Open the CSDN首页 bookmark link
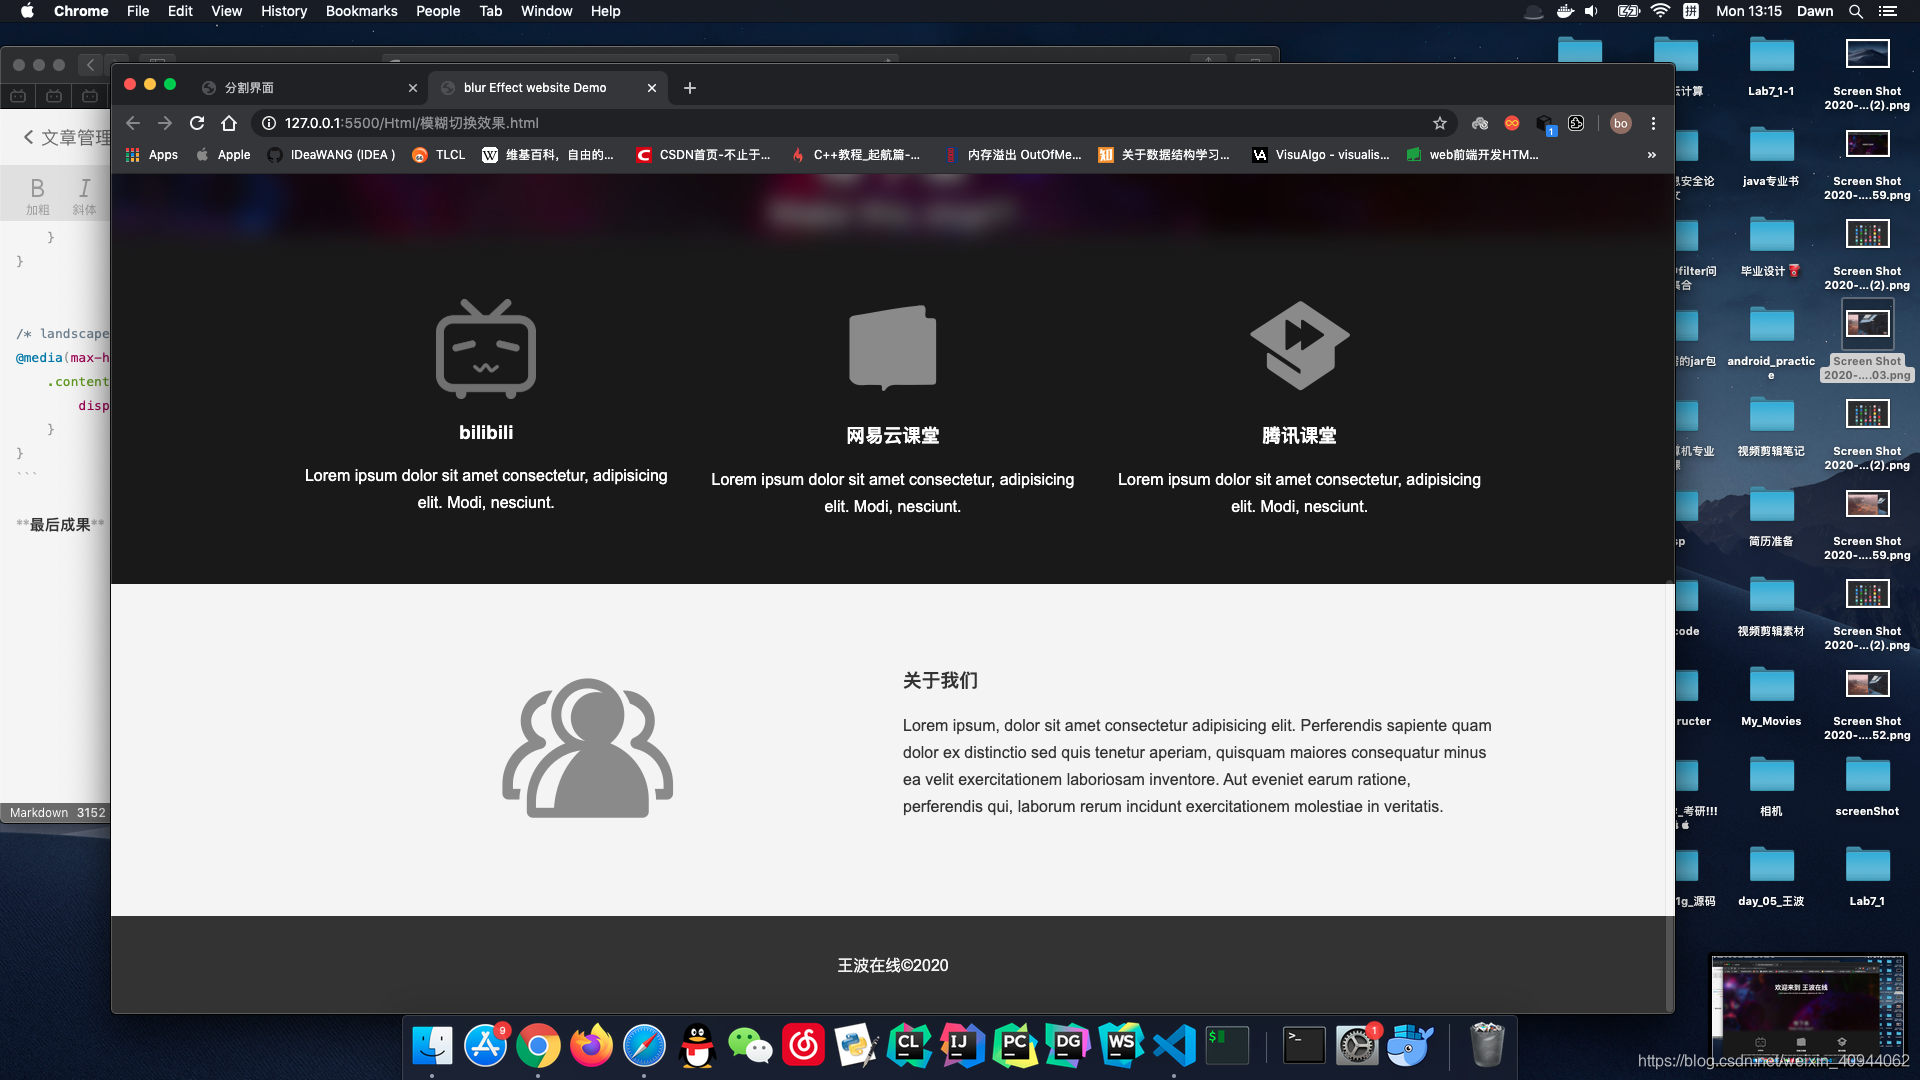Screen dimensions: 1920x1080 click(703, 155)
